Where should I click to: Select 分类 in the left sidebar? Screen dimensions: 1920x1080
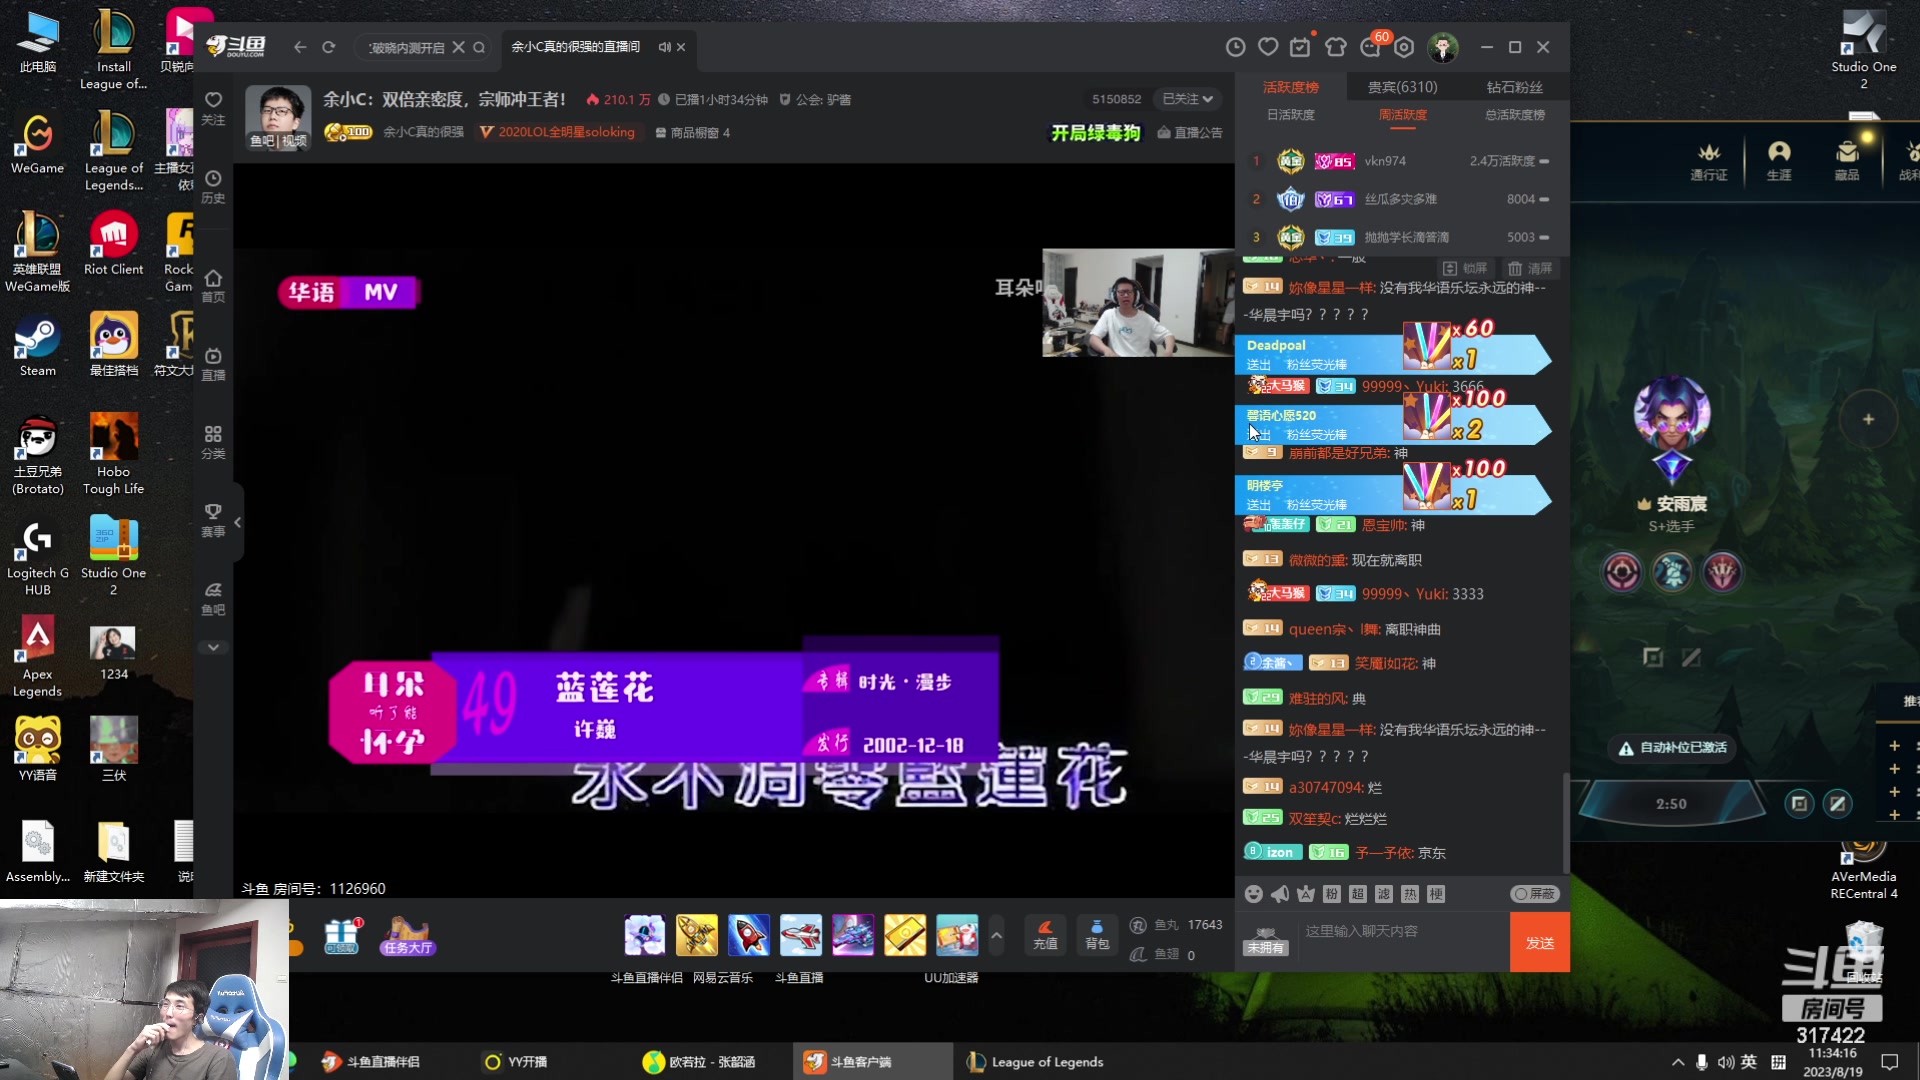(x=213, y=441)
